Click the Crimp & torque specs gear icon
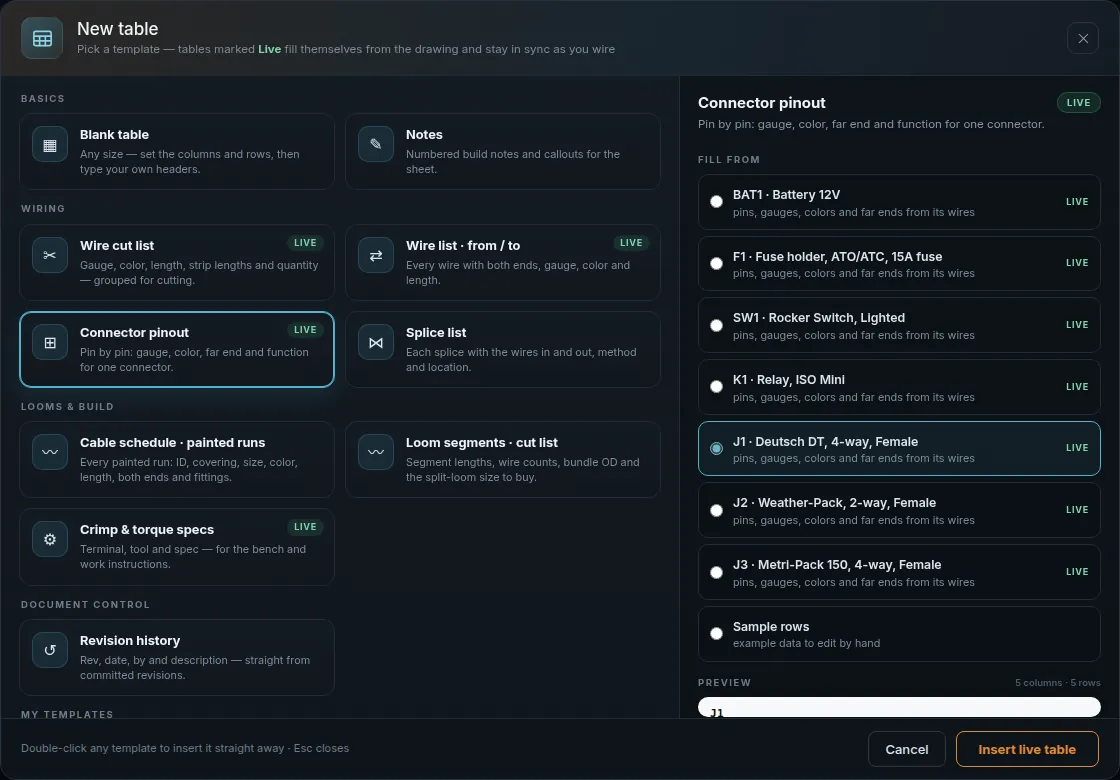The image size is (1120, 780). click(50, 540)
